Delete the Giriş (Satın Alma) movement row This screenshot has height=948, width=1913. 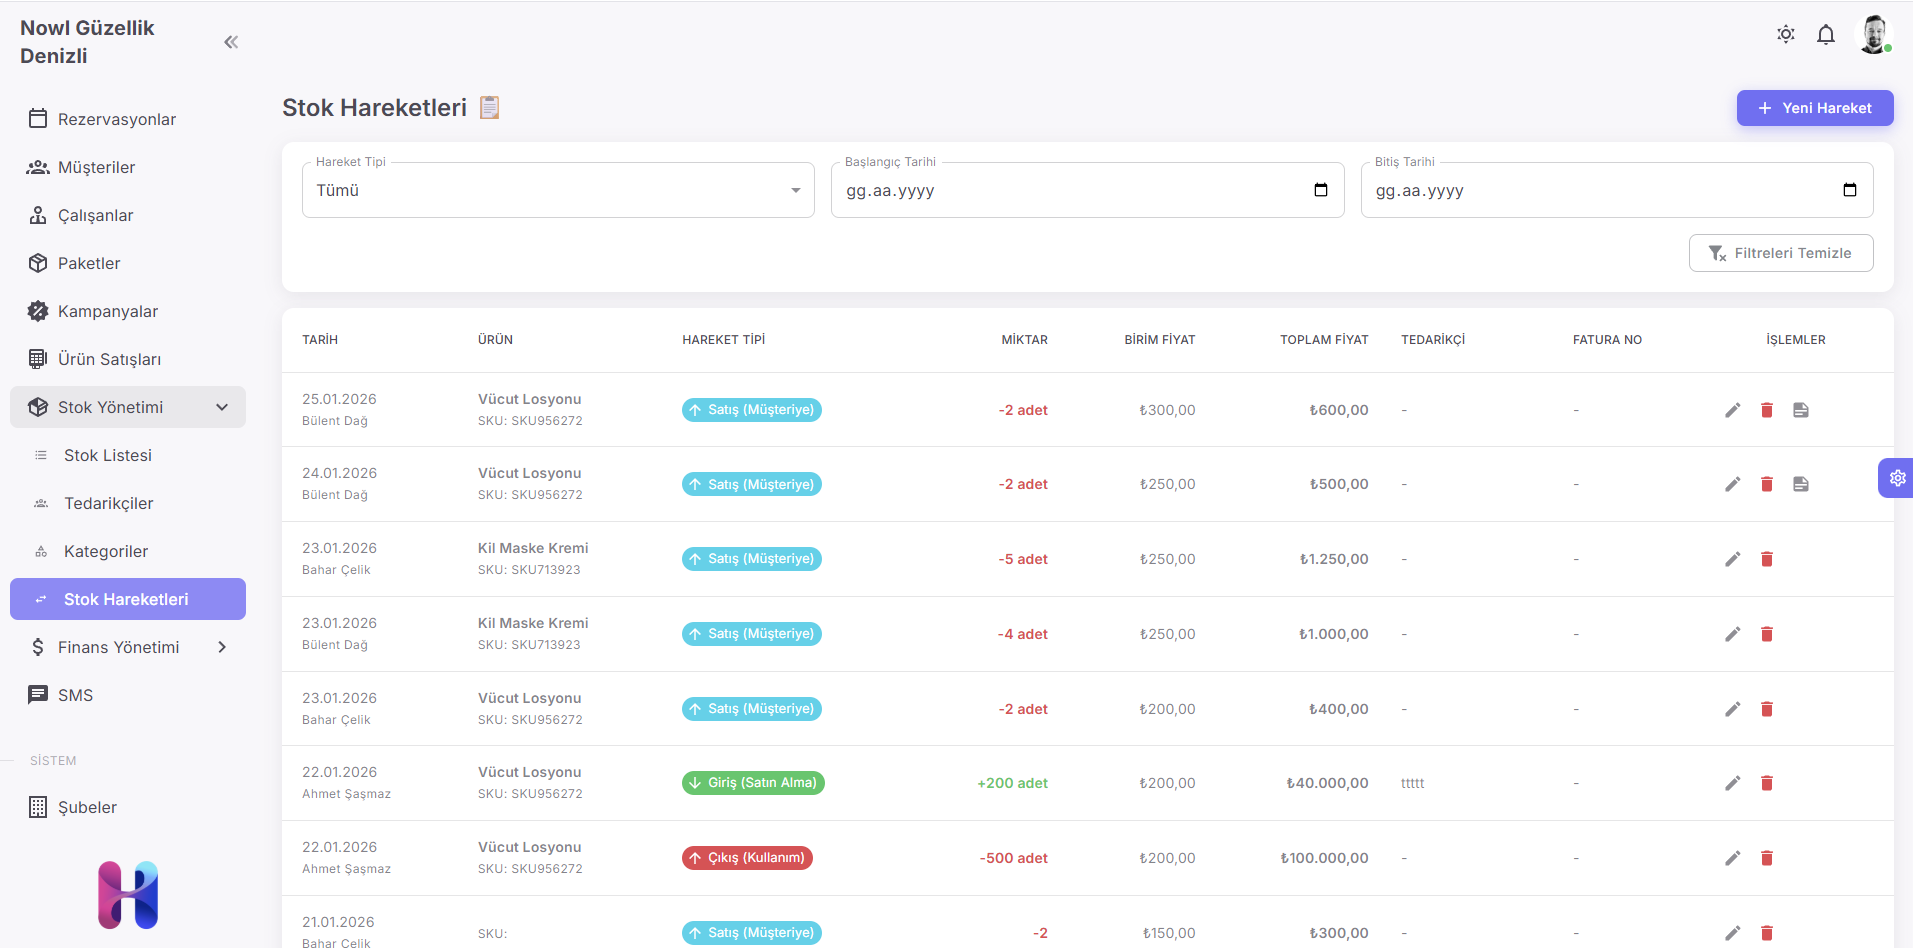pos(1767,783)
